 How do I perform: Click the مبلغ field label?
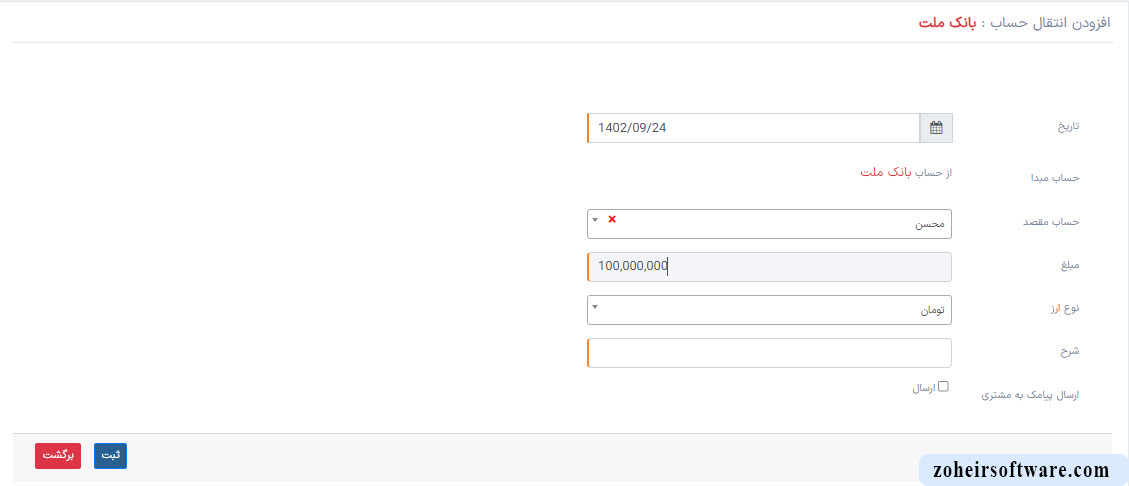pos(1069,266)
